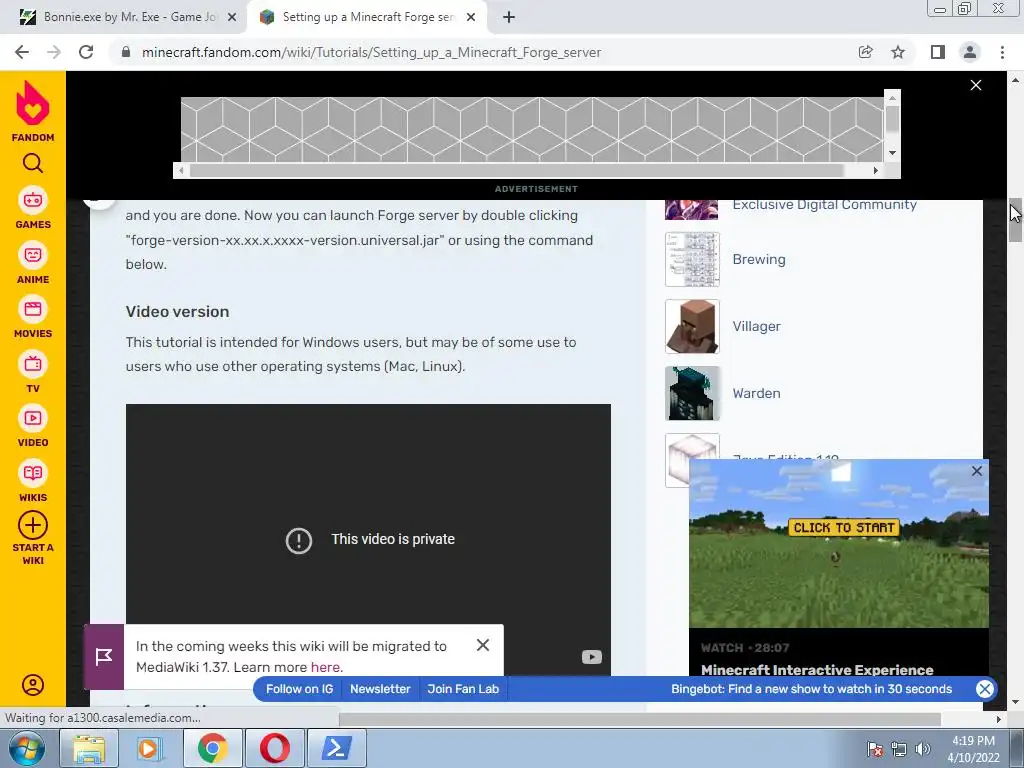
Task: Open the Movies section icon
Action: pos(33,309)
